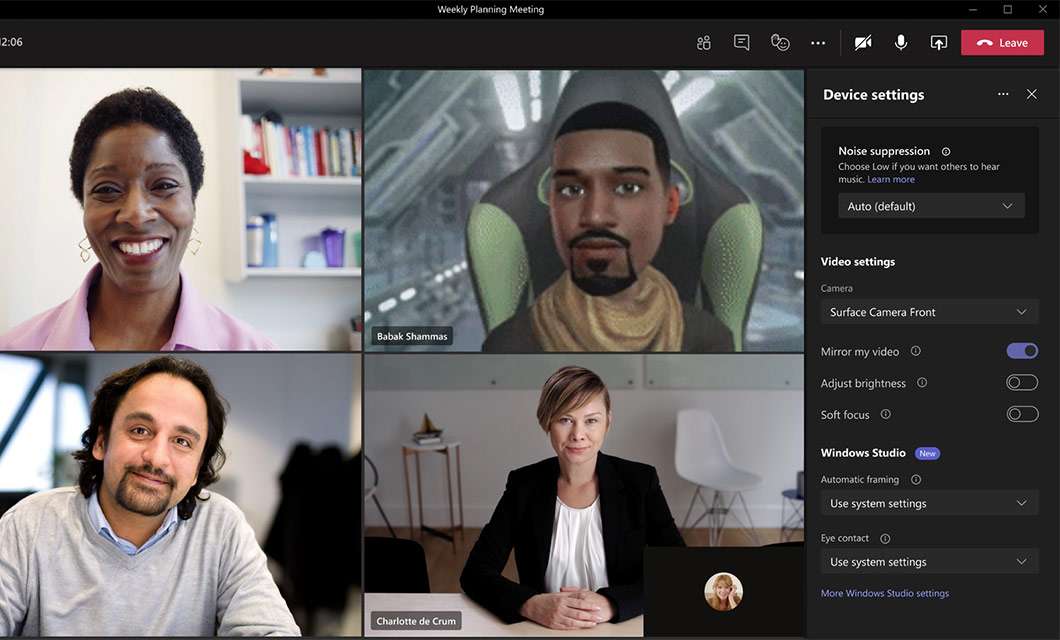Screen dimensions: 1060x640
Task: Disable the Mirror my video toggle
Action: [1021, 351]
